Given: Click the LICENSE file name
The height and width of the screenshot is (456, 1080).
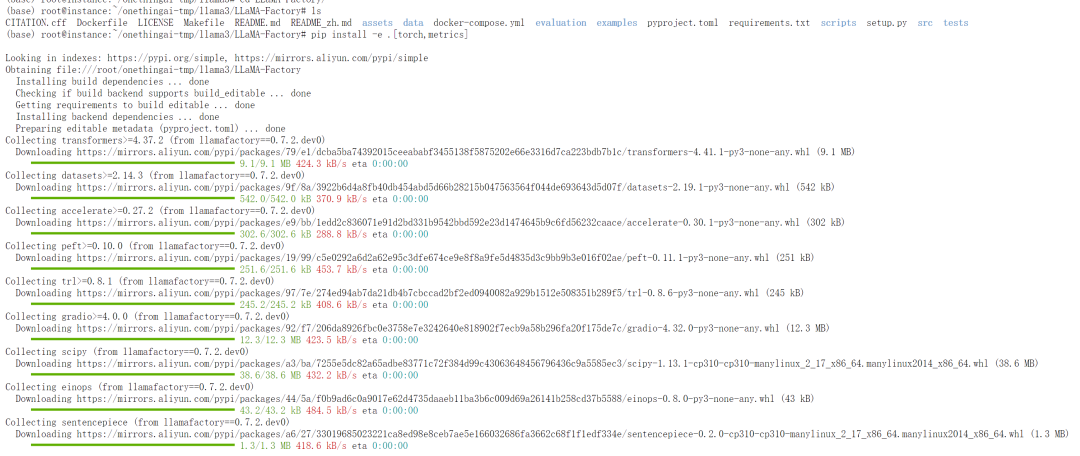Looking at the screenshot, I should click(x=155, y=23).
